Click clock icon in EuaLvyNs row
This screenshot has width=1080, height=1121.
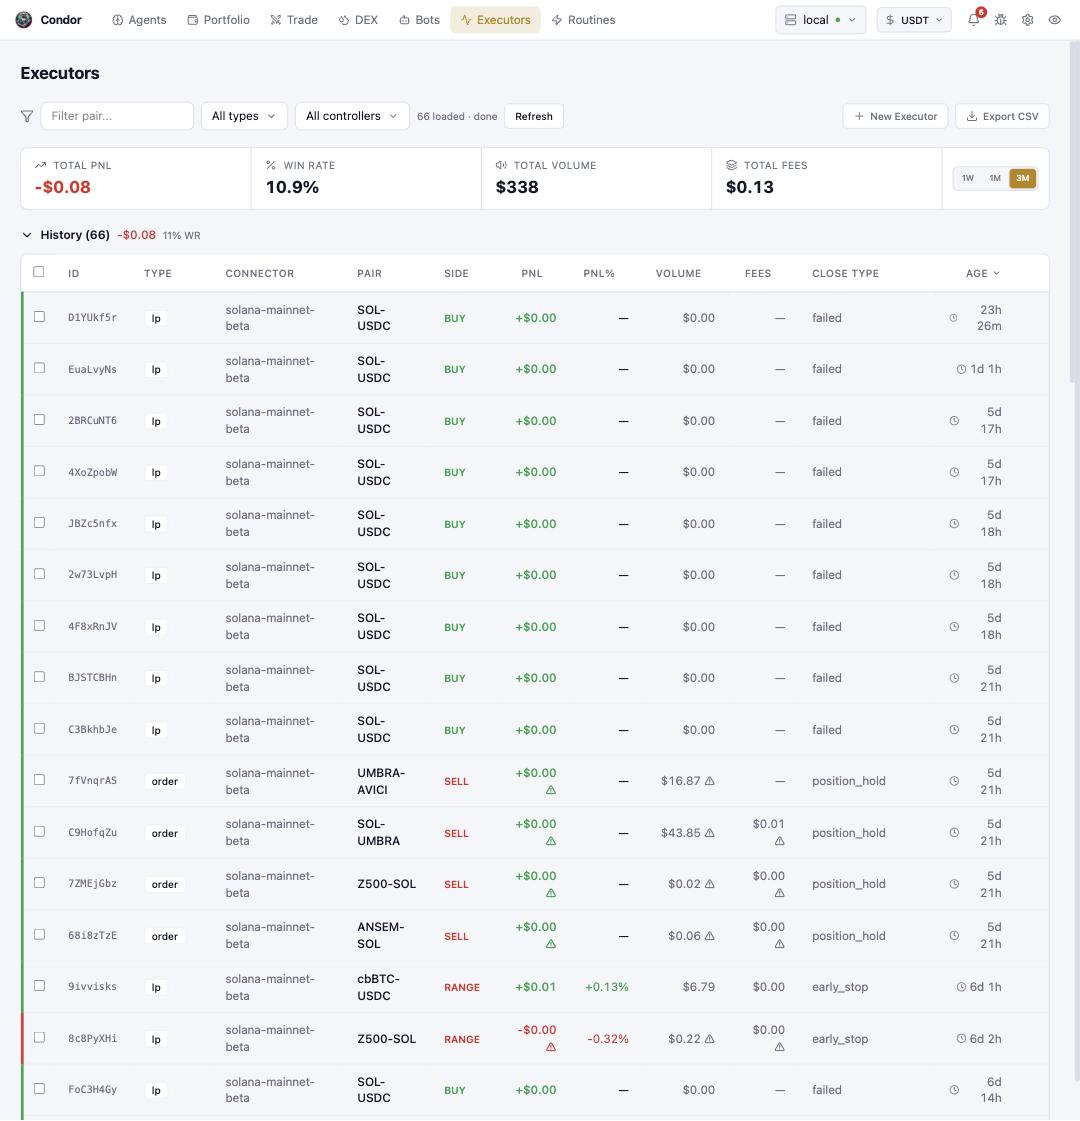pos(961,369)
